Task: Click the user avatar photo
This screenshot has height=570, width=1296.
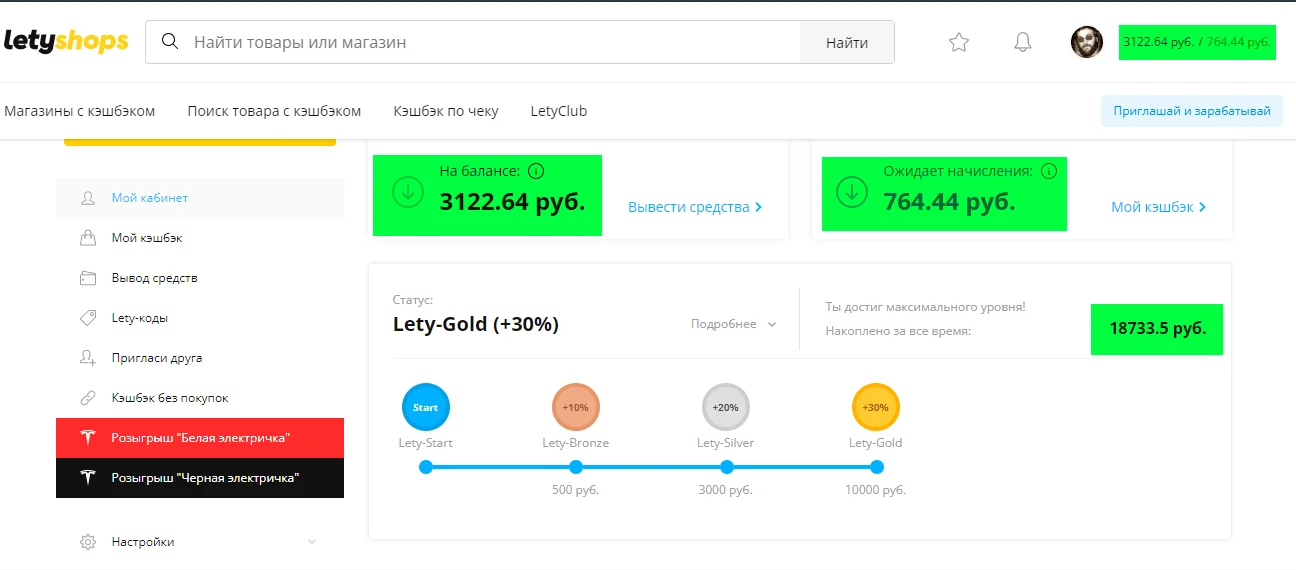Action: [x=1087, y=42]
